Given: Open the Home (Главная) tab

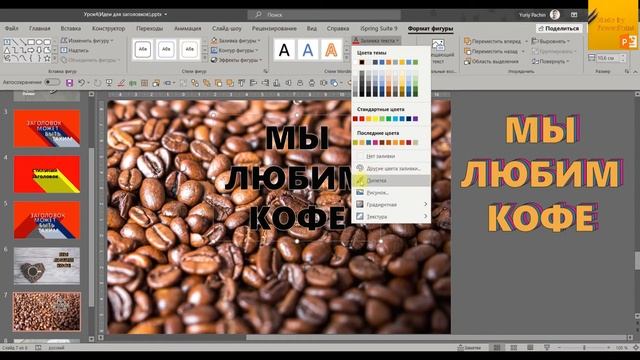Looking at the screenshot, I should [40, 29].
